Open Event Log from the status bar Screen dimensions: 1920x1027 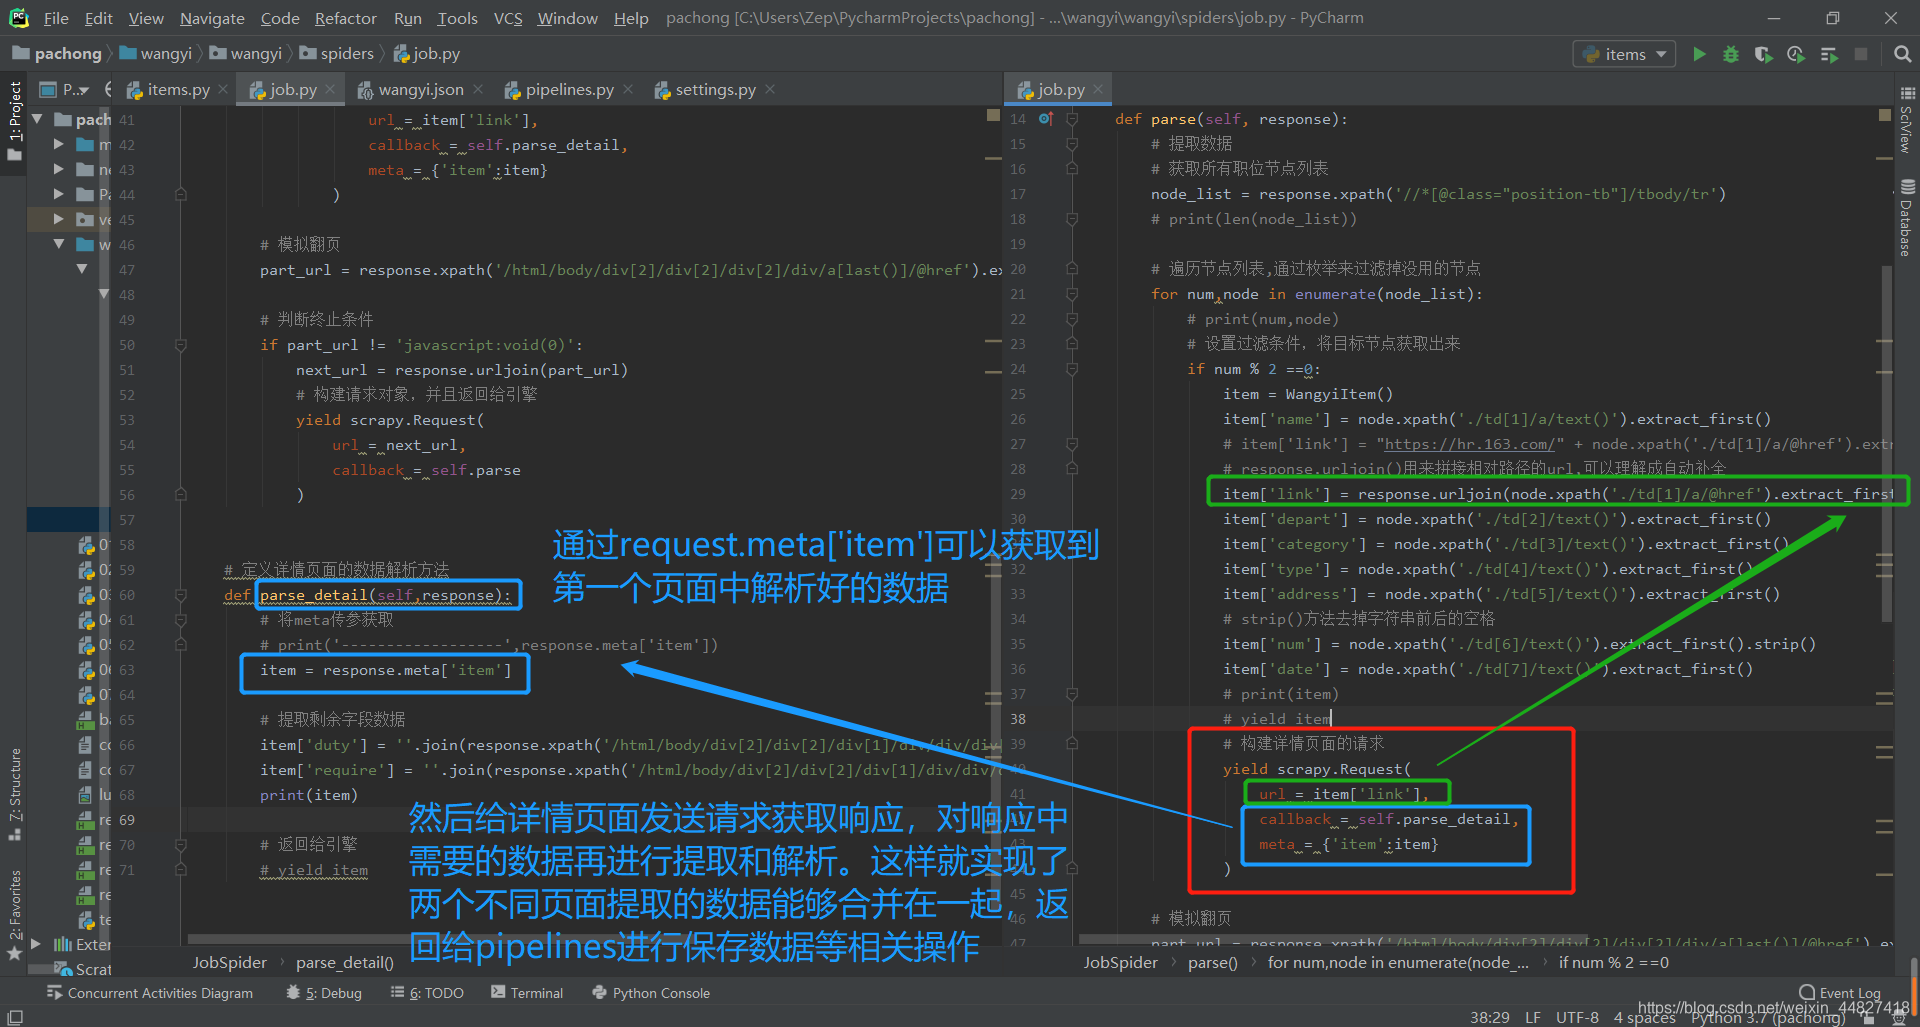(x=1839, y=993)
